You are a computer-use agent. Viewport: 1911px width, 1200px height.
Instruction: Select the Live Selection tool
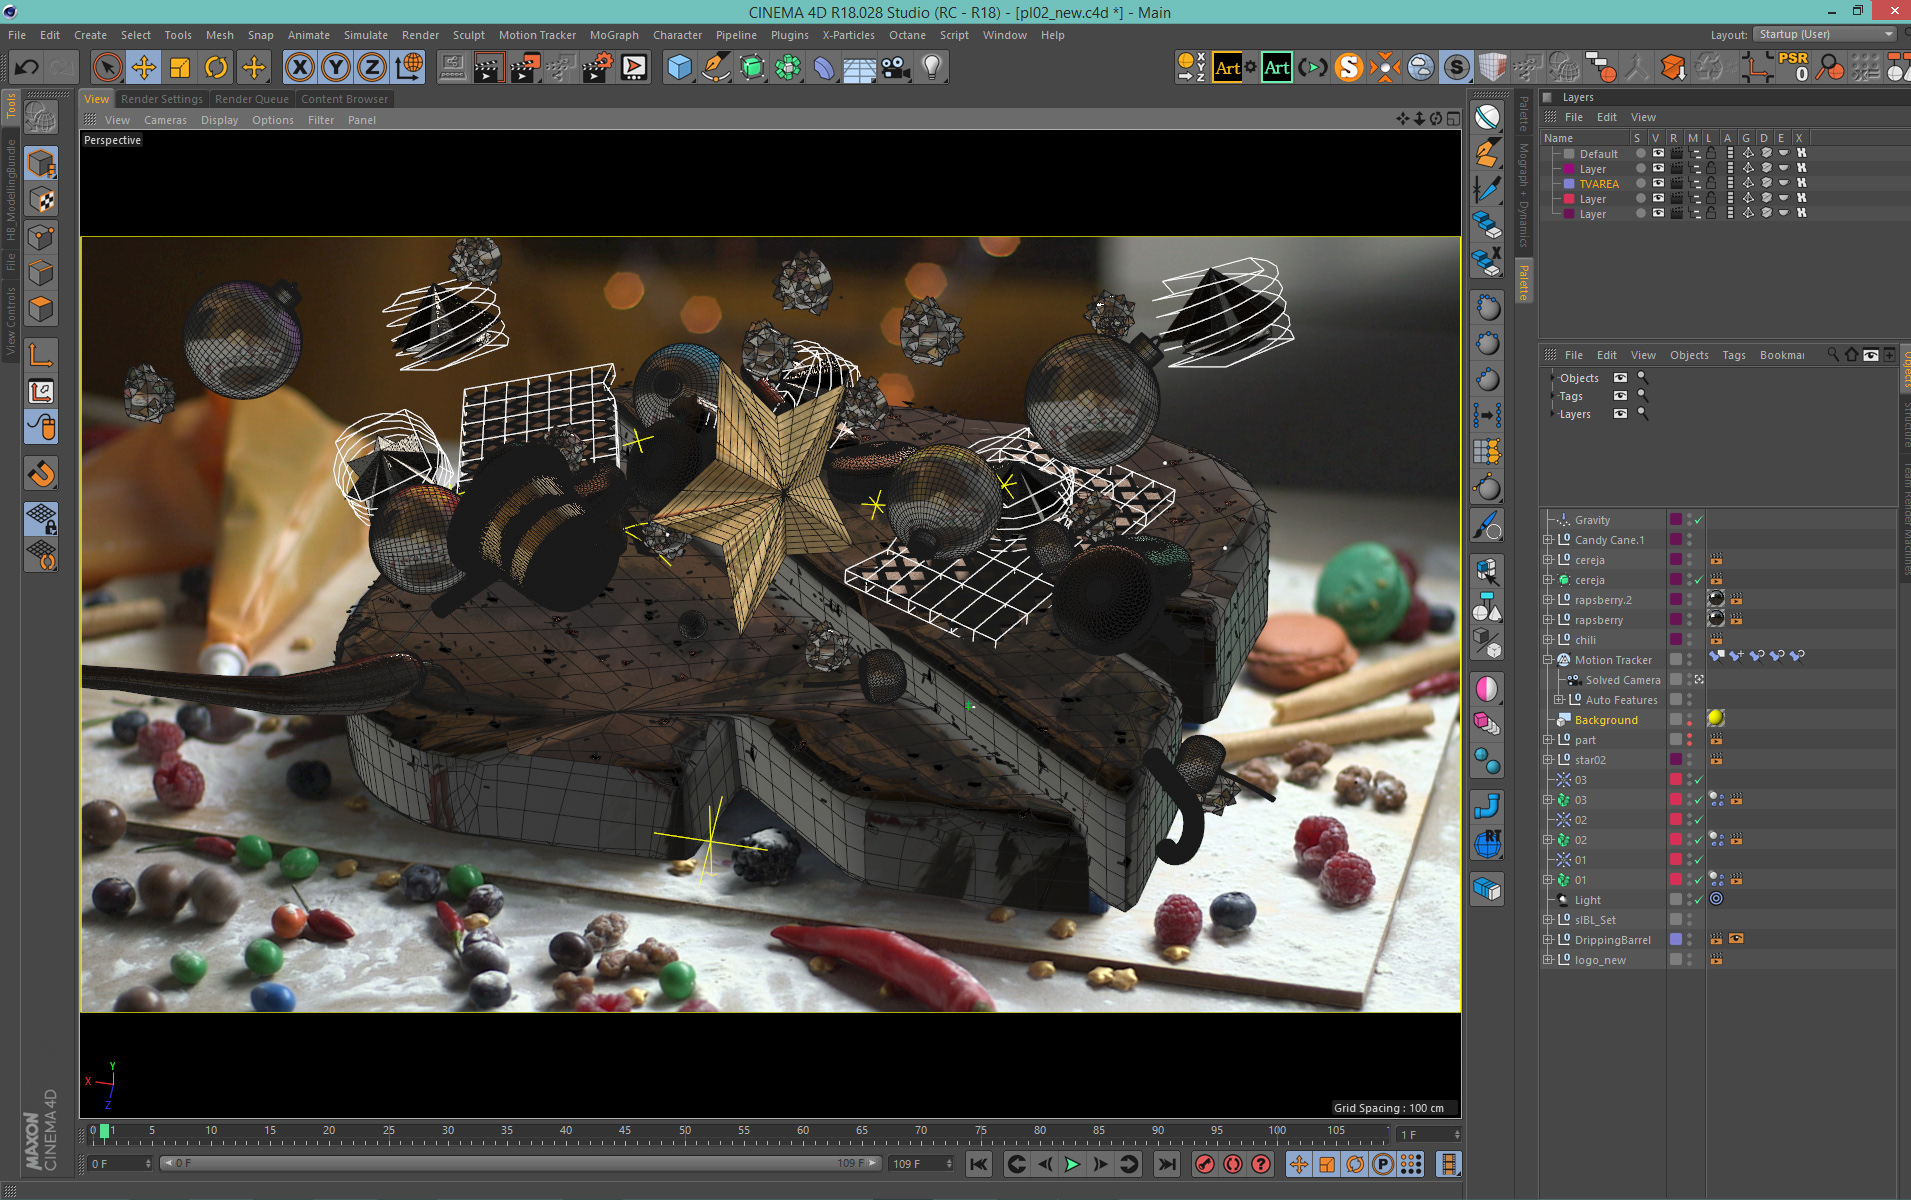pyautogui.click(x=107, y=67)
